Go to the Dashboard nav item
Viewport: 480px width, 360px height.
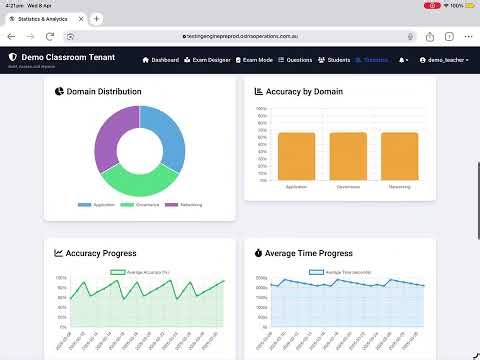tap(161, 60)
